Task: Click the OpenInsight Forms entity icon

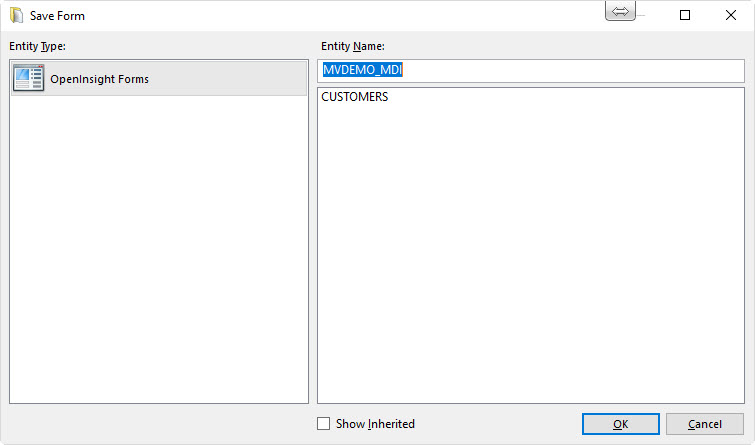Action: click(x=28, y=78)
